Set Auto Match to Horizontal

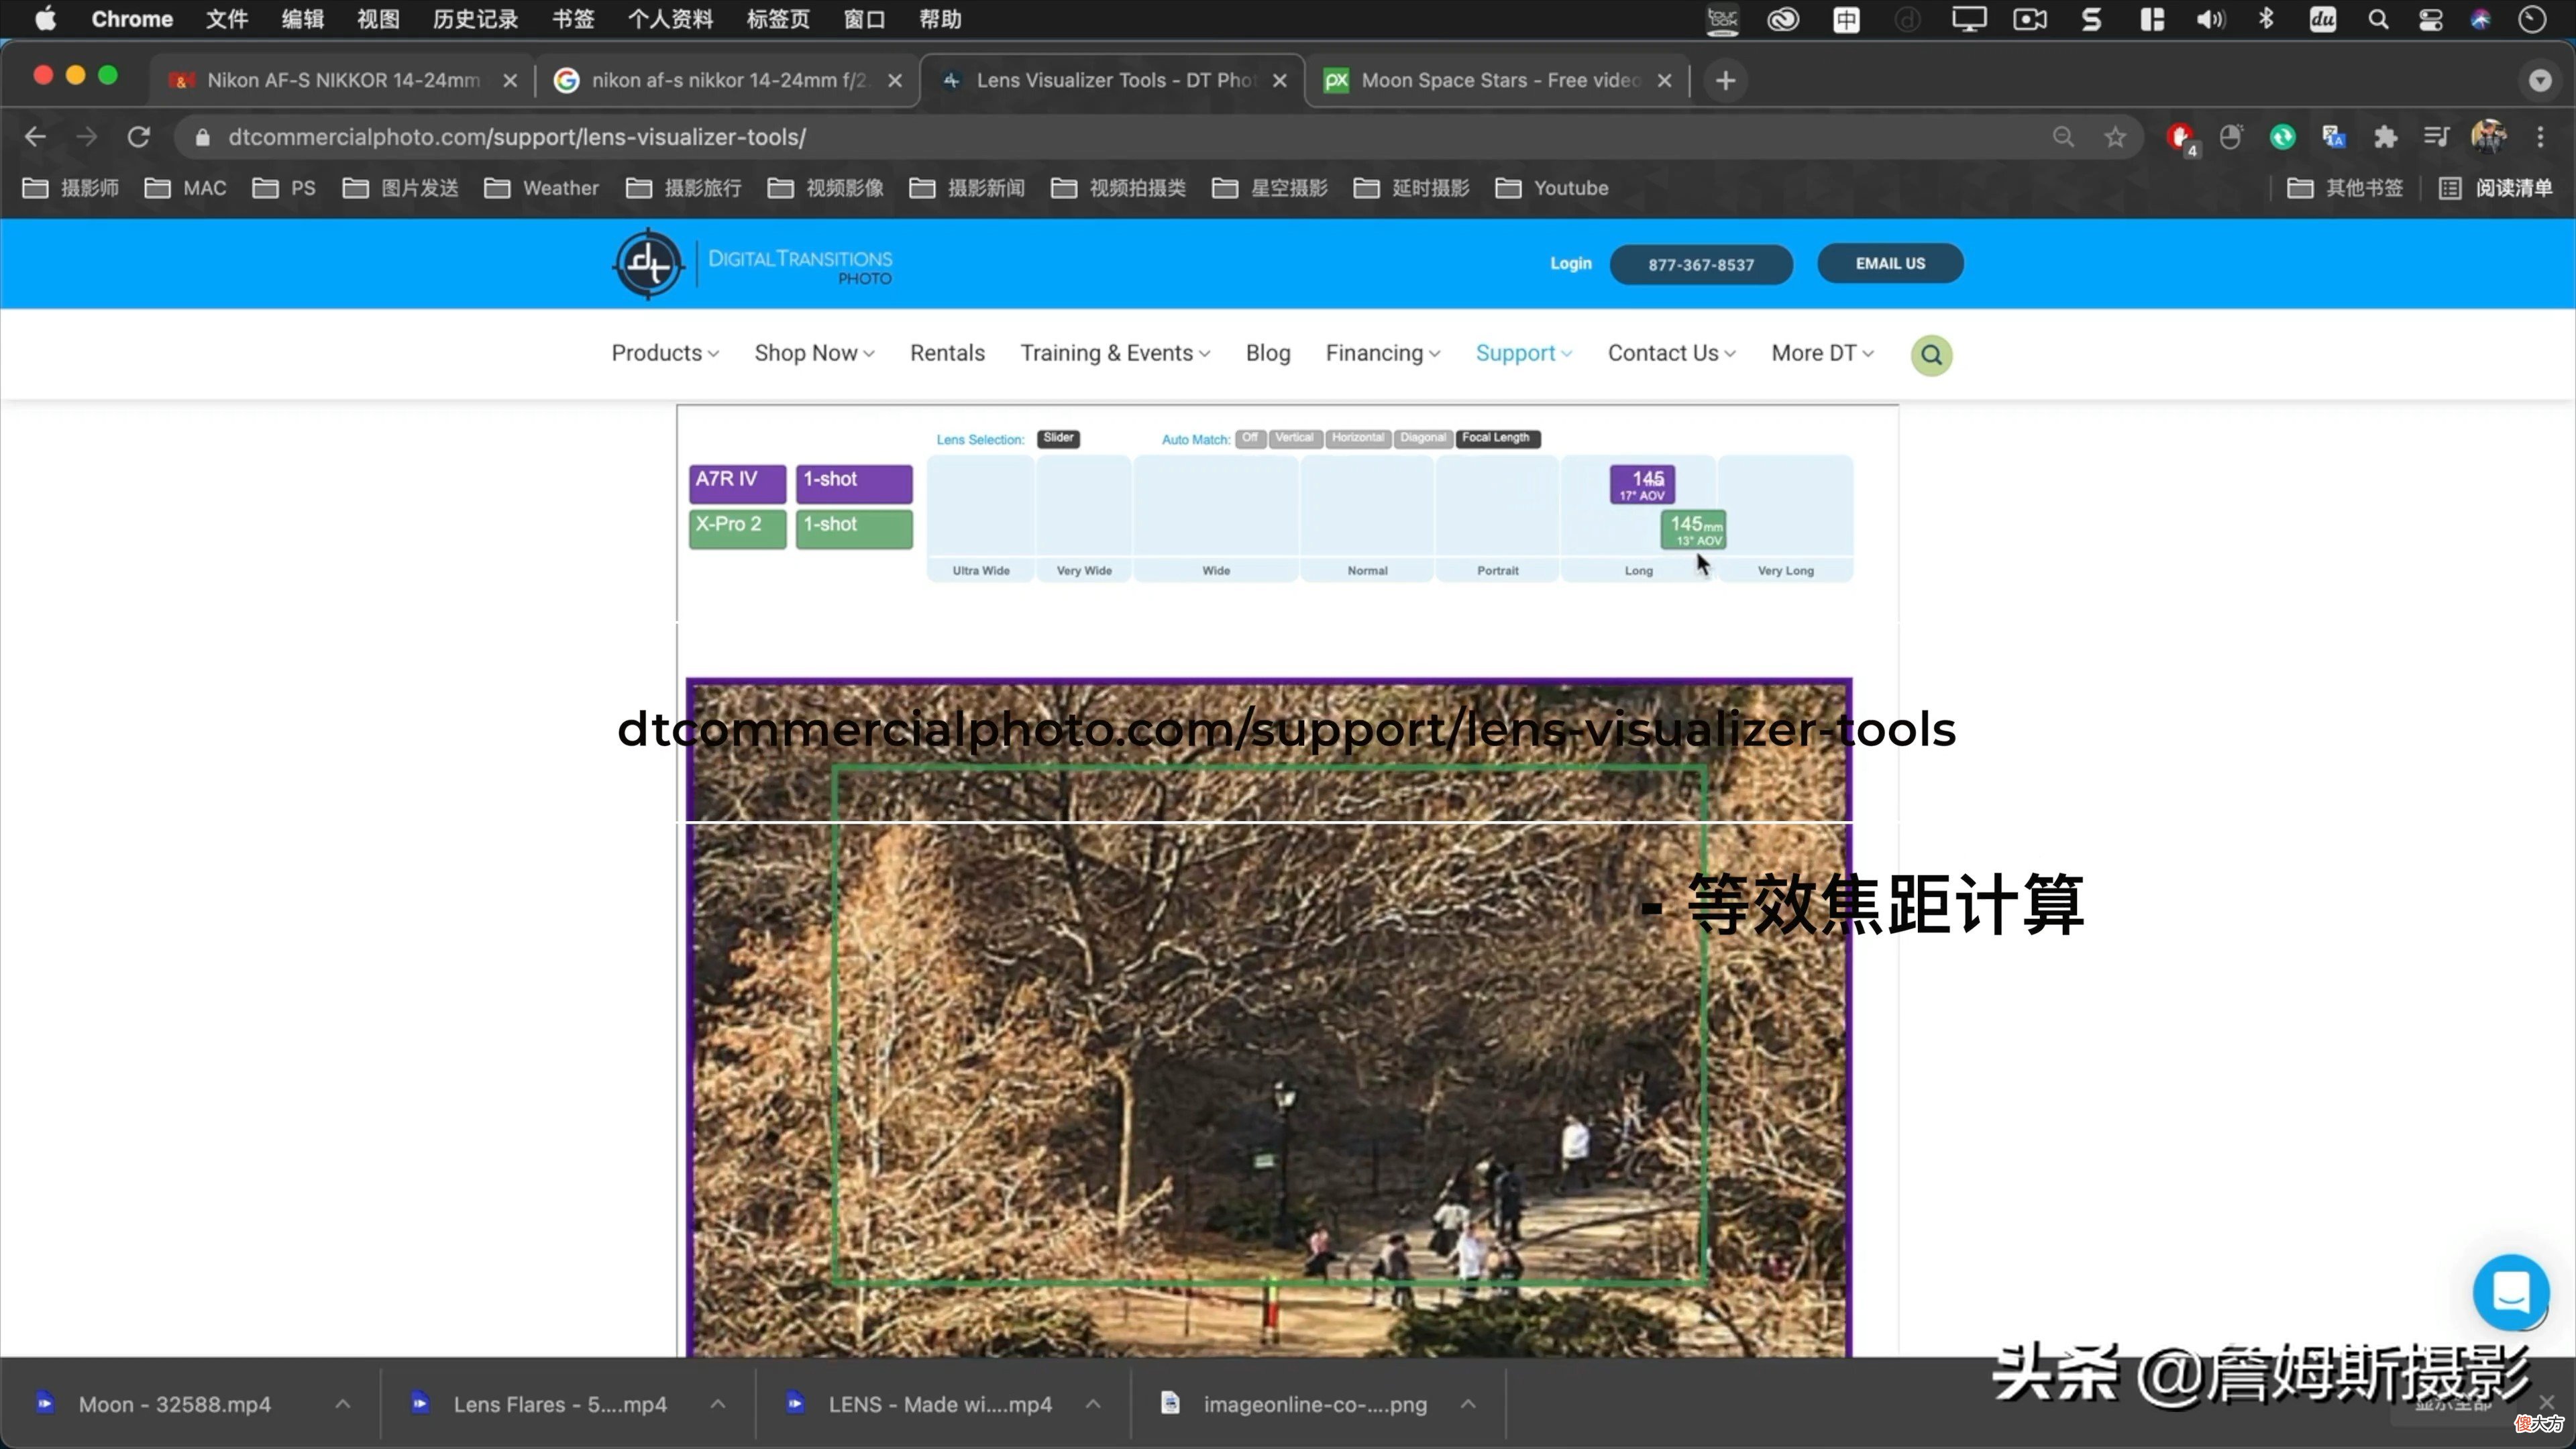tap(1358, 438)
